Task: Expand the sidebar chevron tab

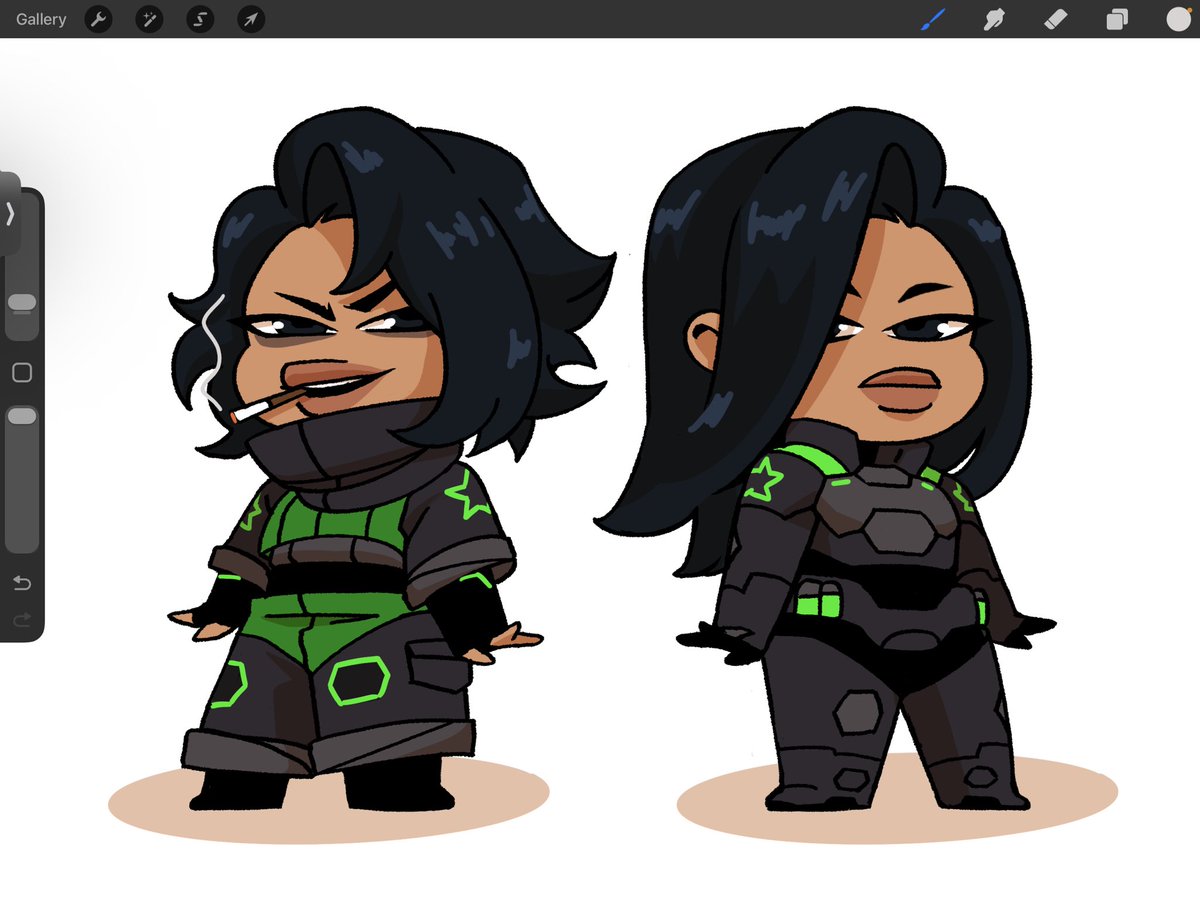Action: [10, 214]
